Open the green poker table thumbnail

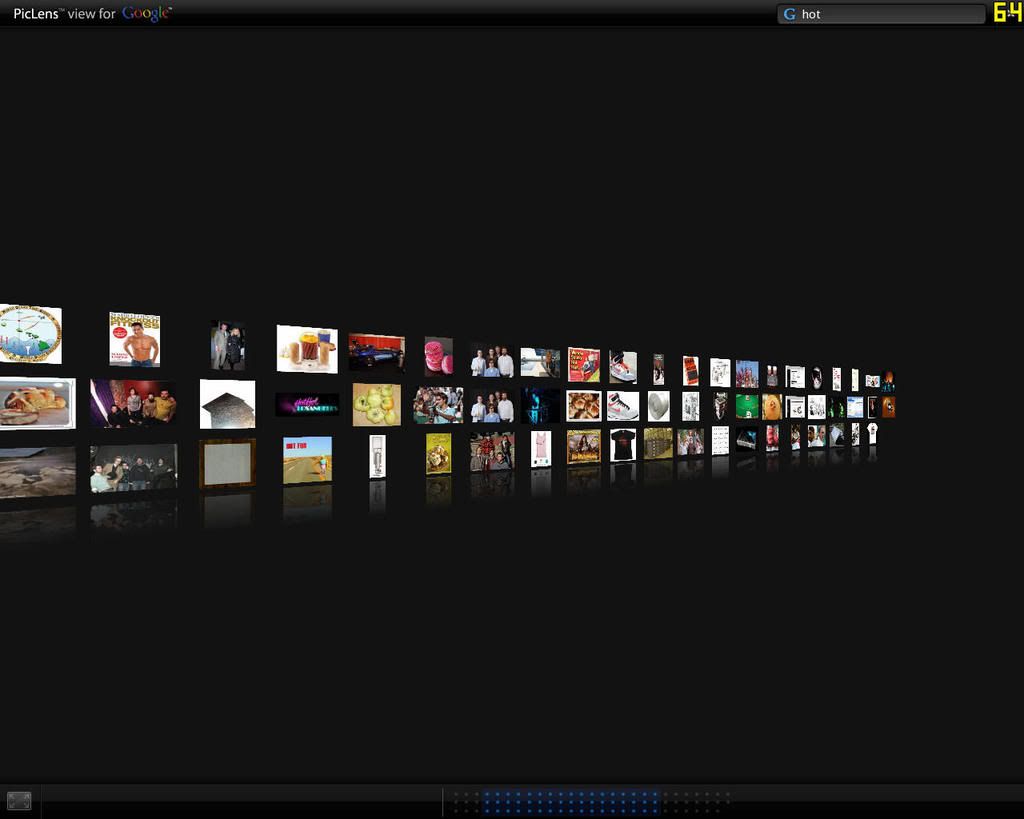coord(747,406)
